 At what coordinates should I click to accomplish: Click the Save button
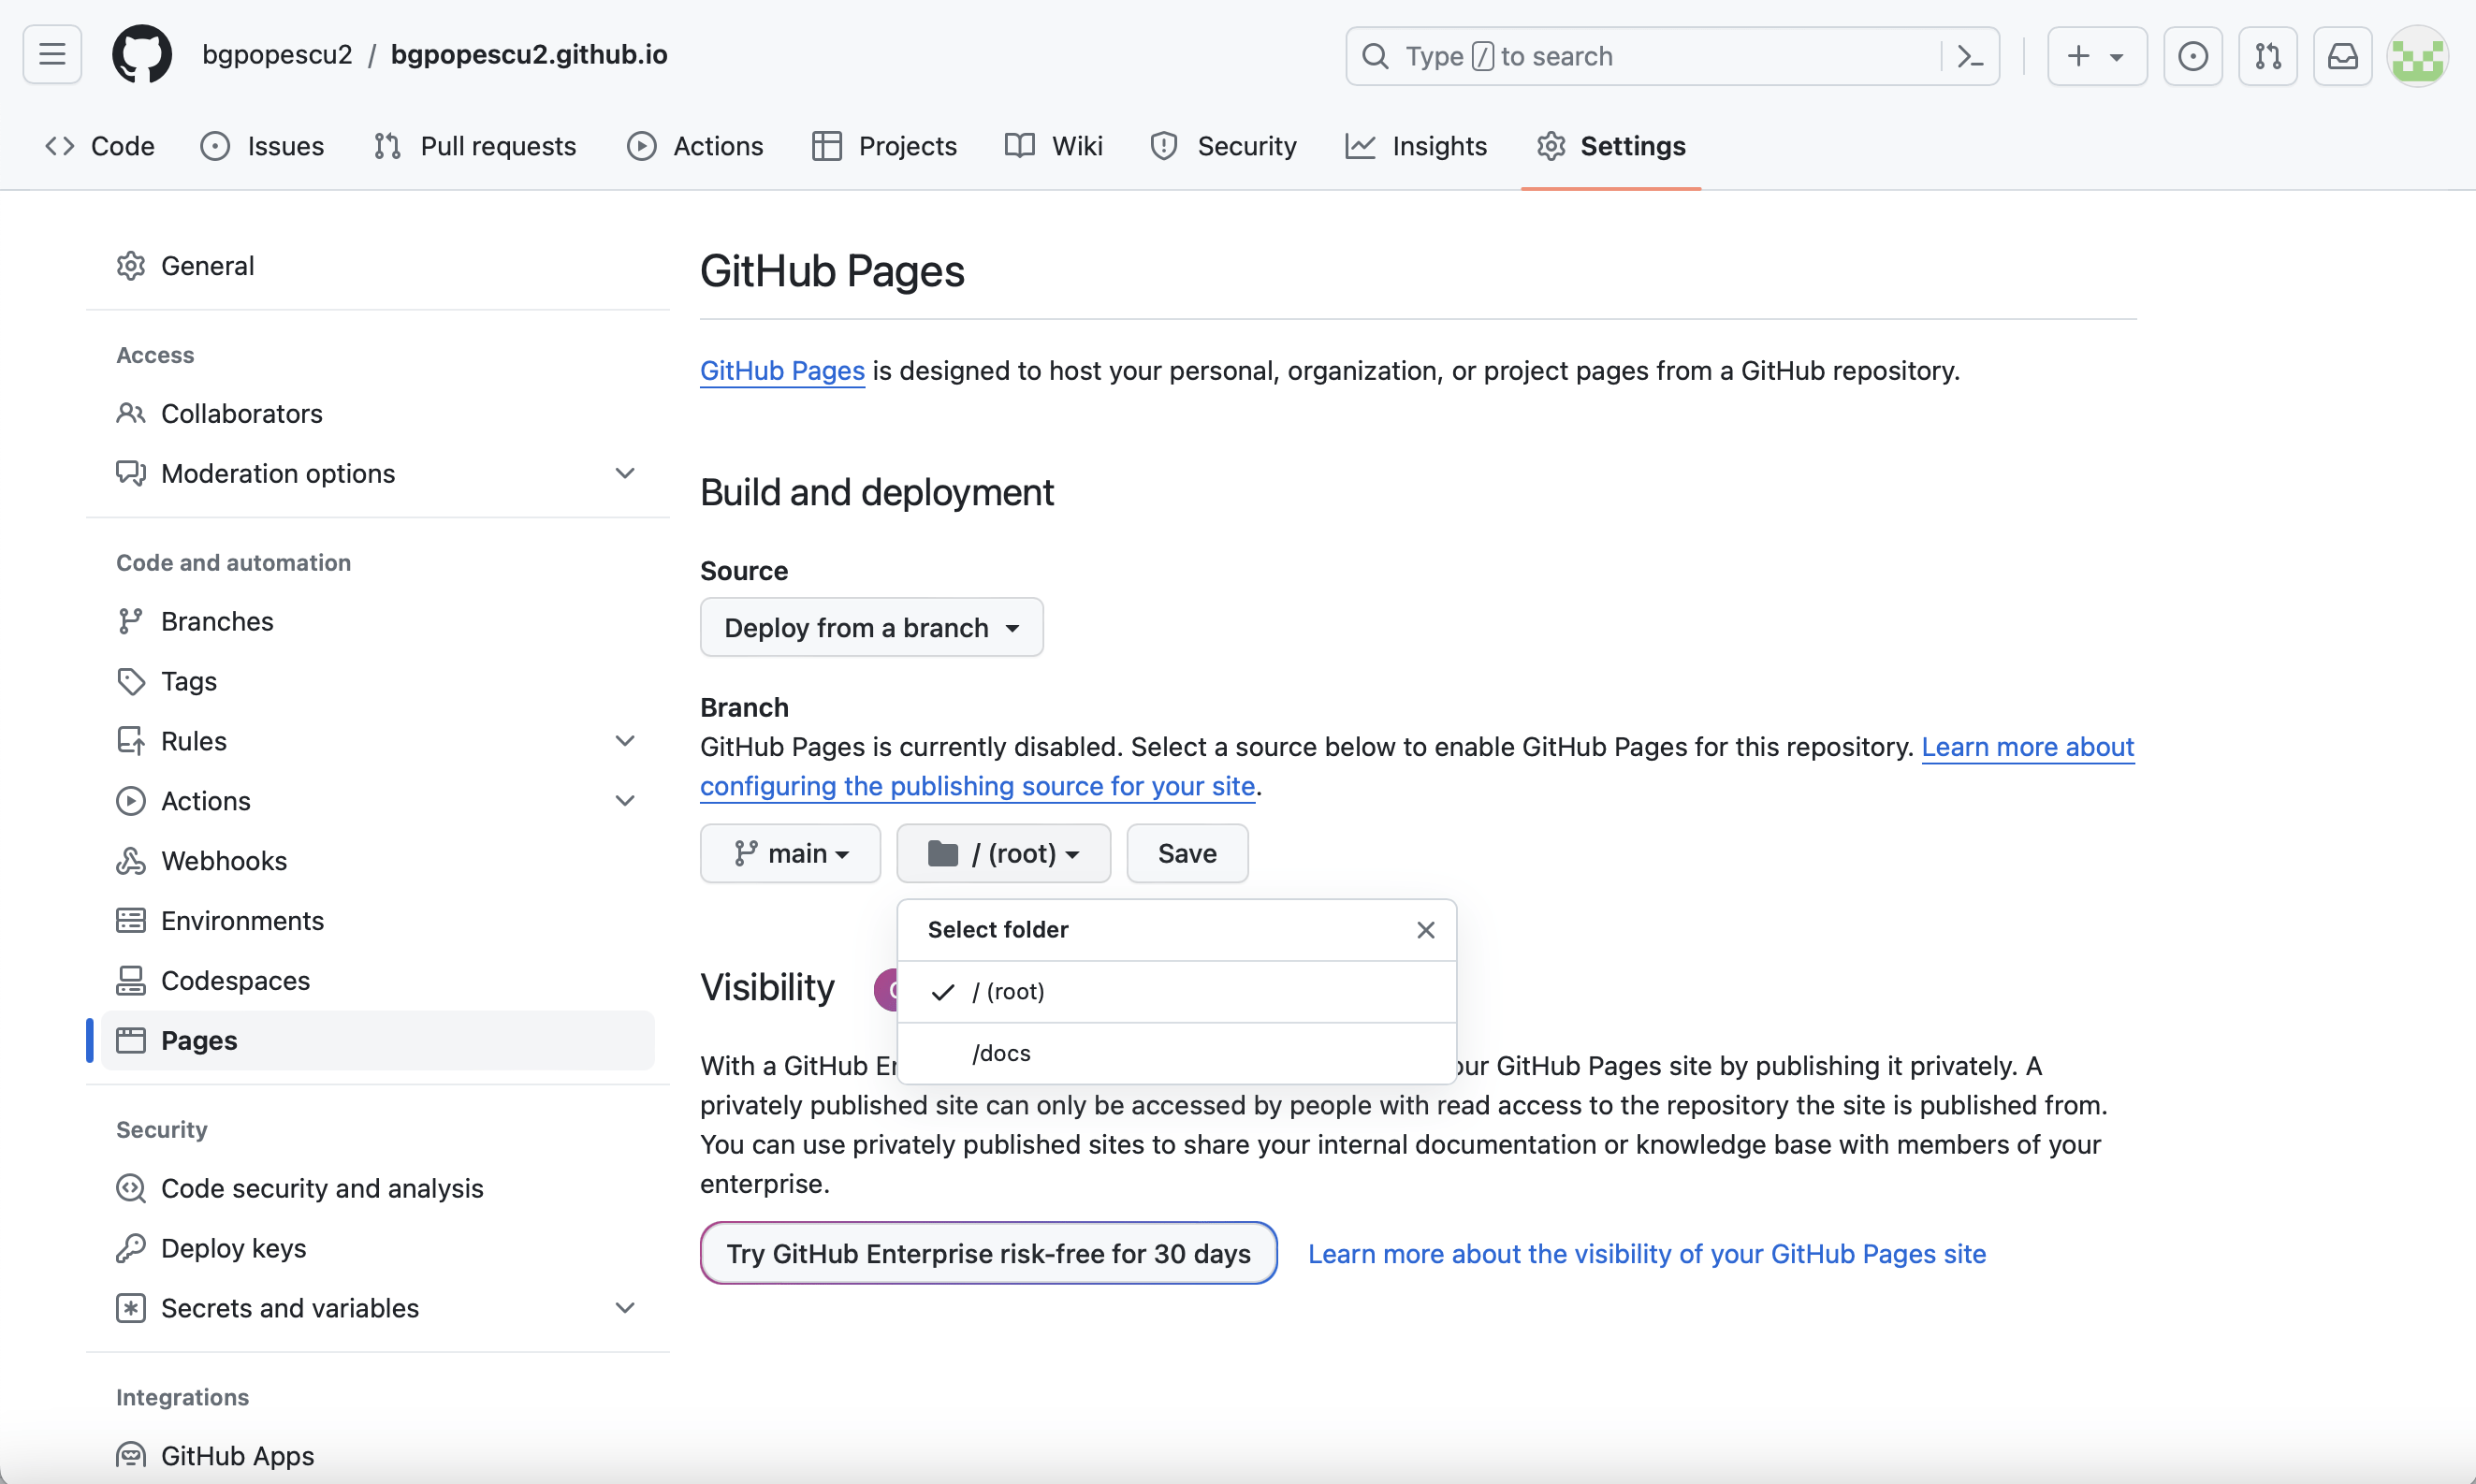(1187, 853)
